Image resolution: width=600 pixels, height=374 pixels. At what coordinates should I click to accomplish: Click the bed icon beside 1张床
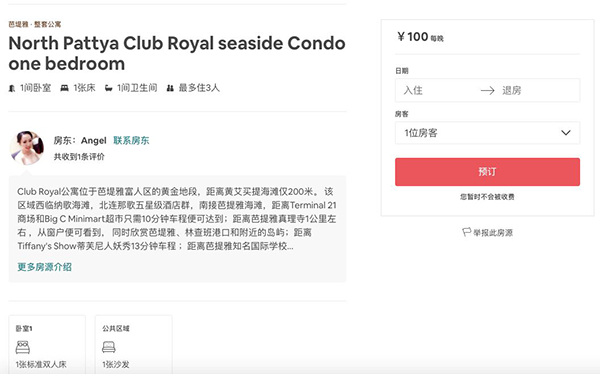tap(65, 88)
